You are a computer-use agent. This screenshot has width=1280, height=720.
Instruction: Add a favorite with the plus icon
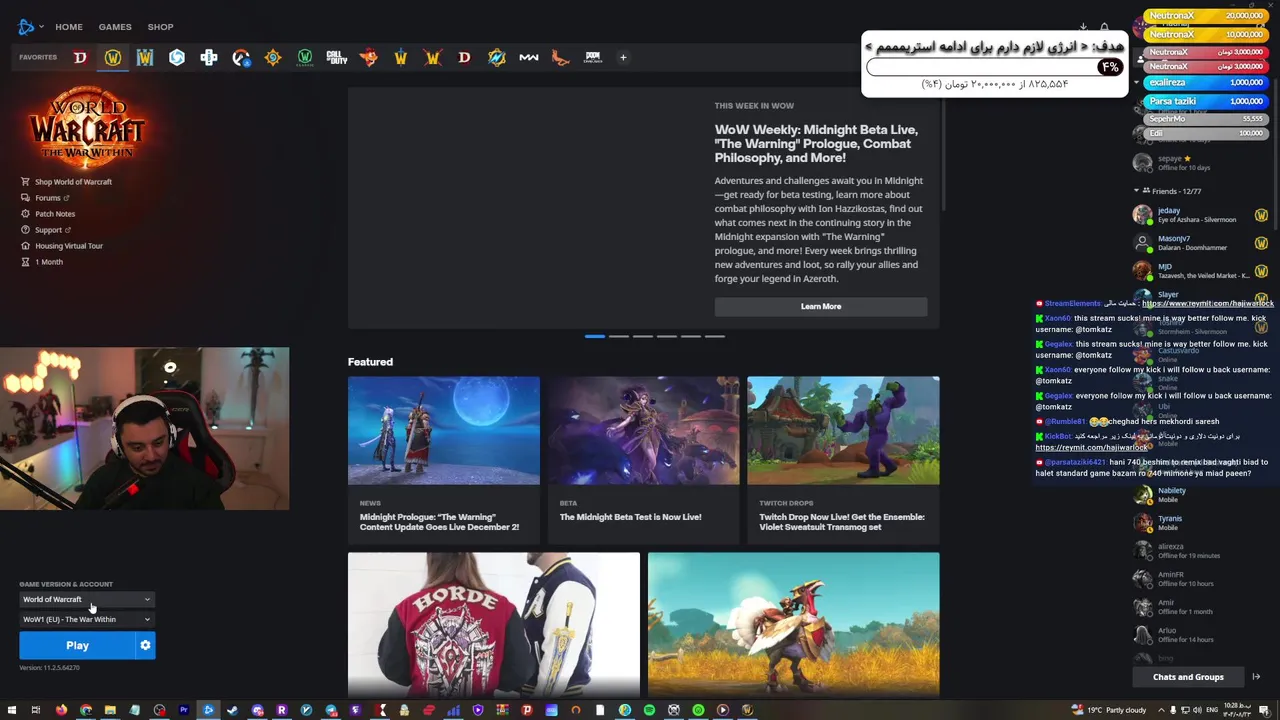[623, 58]
